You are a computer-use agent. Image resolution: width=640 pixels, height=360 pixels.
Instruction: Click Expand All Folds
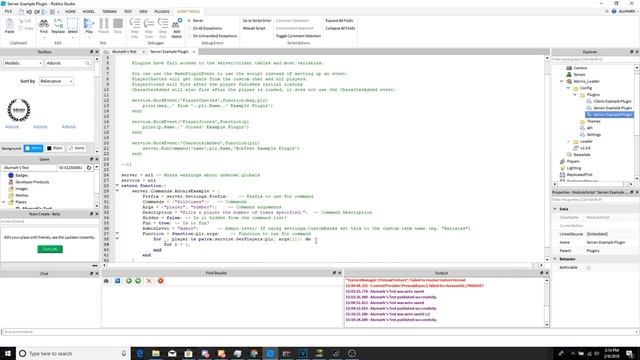(339, 20)
